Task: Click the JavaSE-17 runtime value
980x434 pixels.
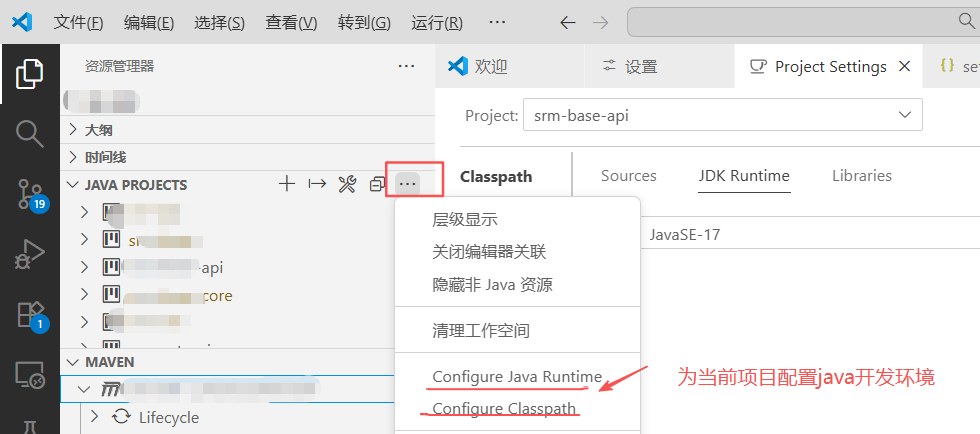Action: point(684,235)
